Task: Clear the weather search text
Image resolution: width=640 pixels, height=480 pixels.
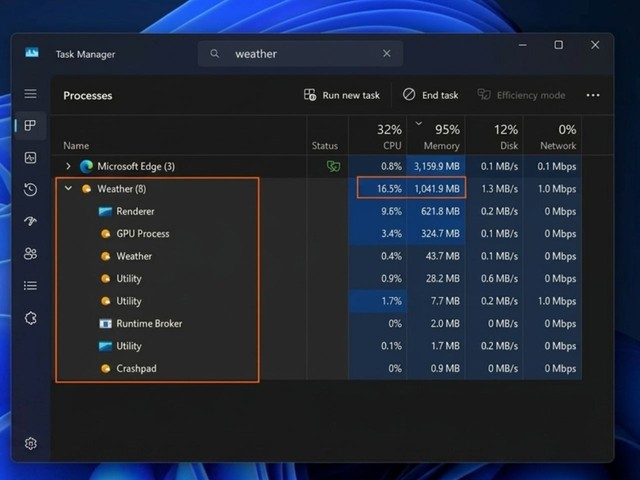Action: (x=387, y=53)
